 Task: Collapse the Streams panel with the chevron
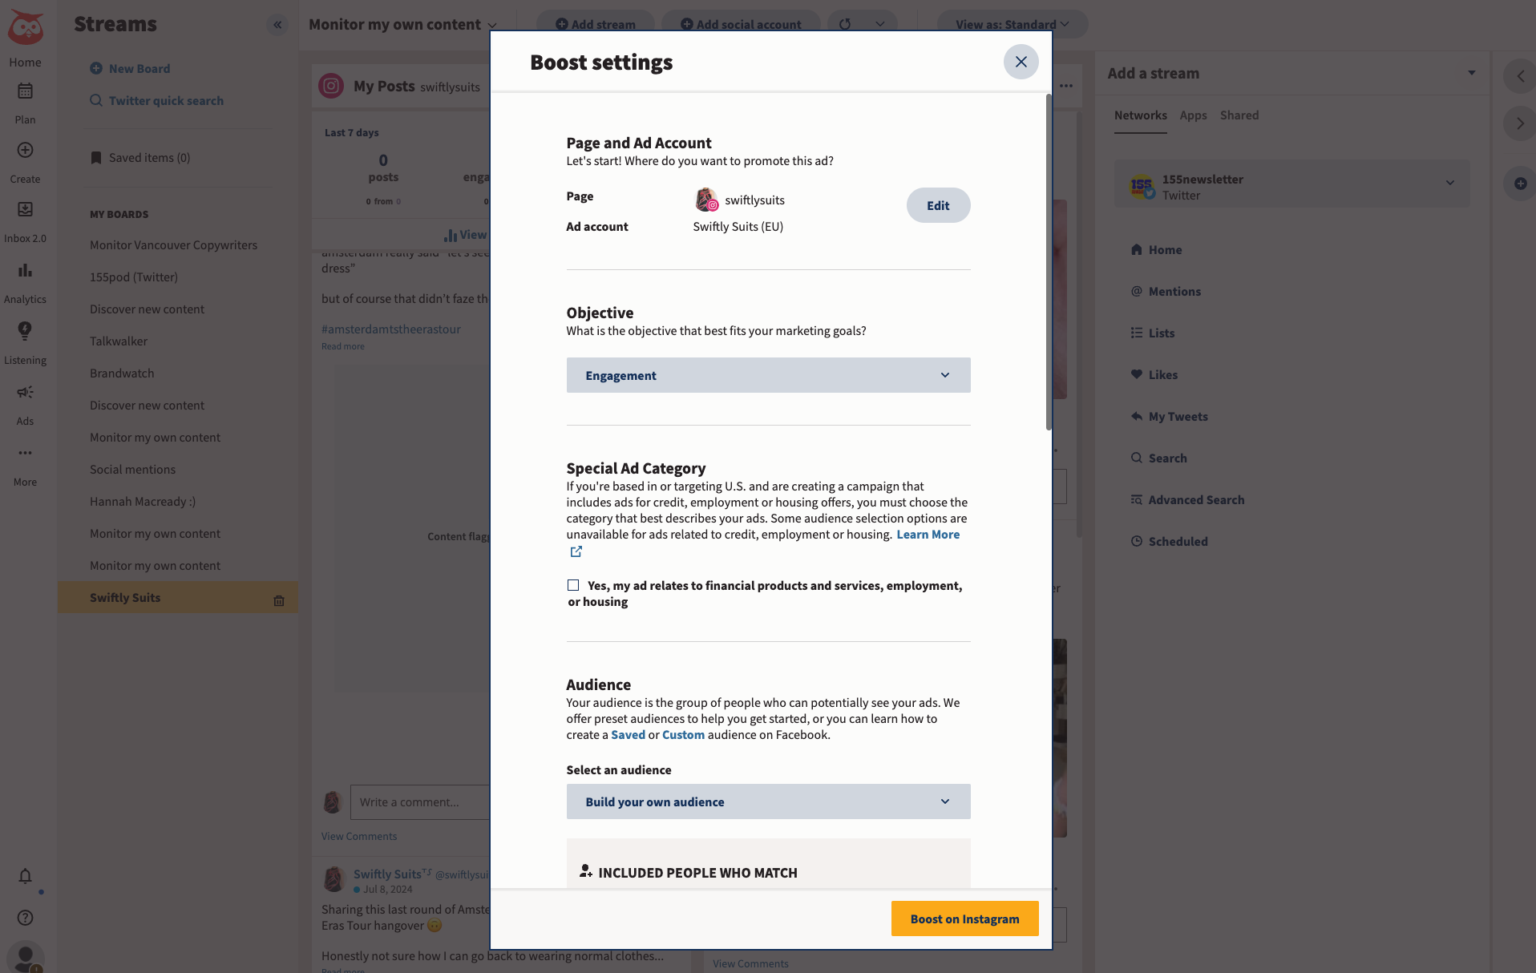277,24
